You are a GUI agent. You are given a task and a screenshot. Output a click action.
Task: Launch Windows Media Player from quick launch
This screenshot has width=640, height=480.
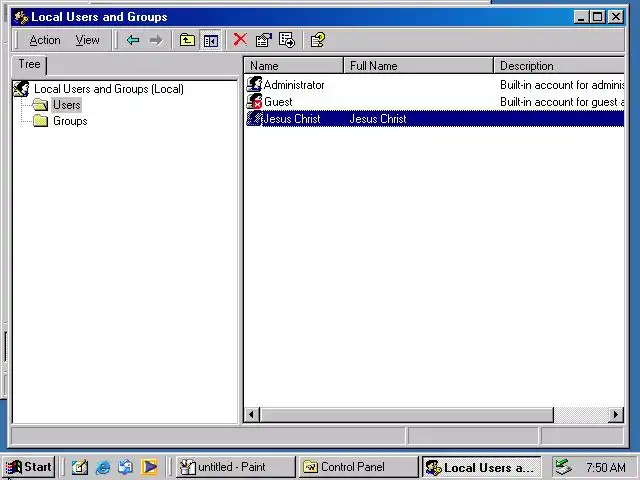click(149, 467)
